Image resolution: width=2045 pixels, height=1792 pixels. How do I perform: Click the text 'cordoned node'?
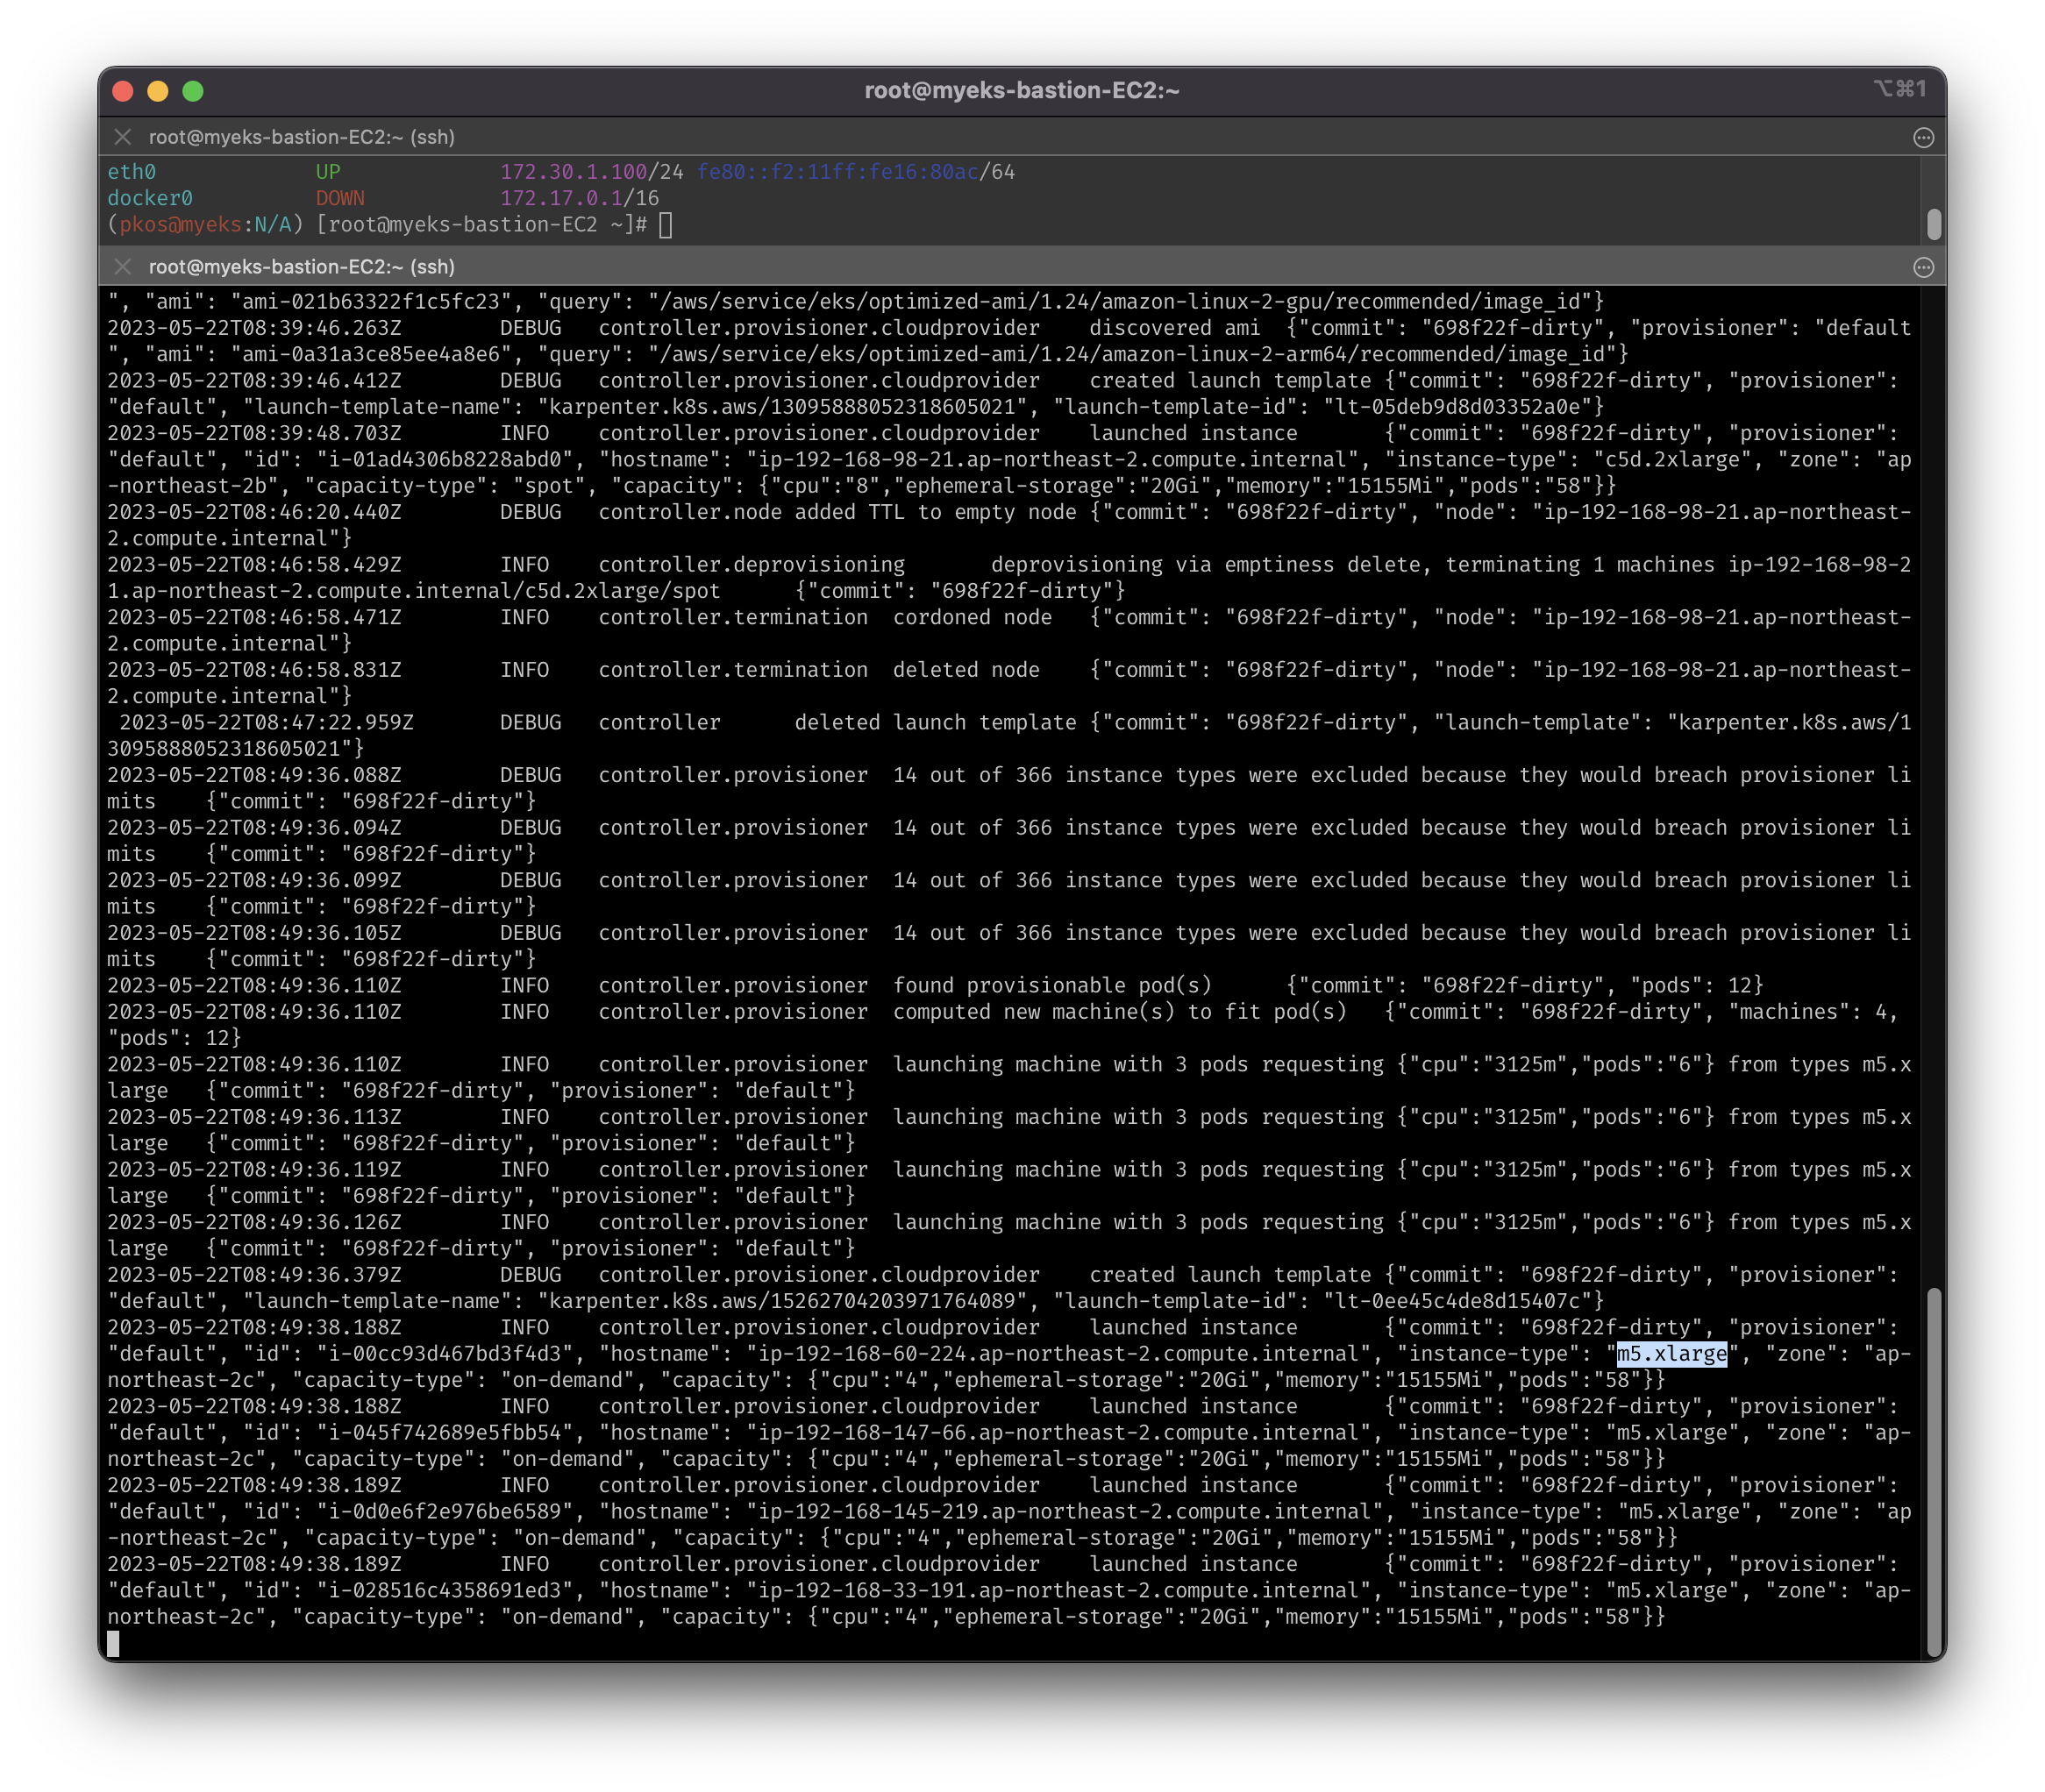[x=972, y=617]
